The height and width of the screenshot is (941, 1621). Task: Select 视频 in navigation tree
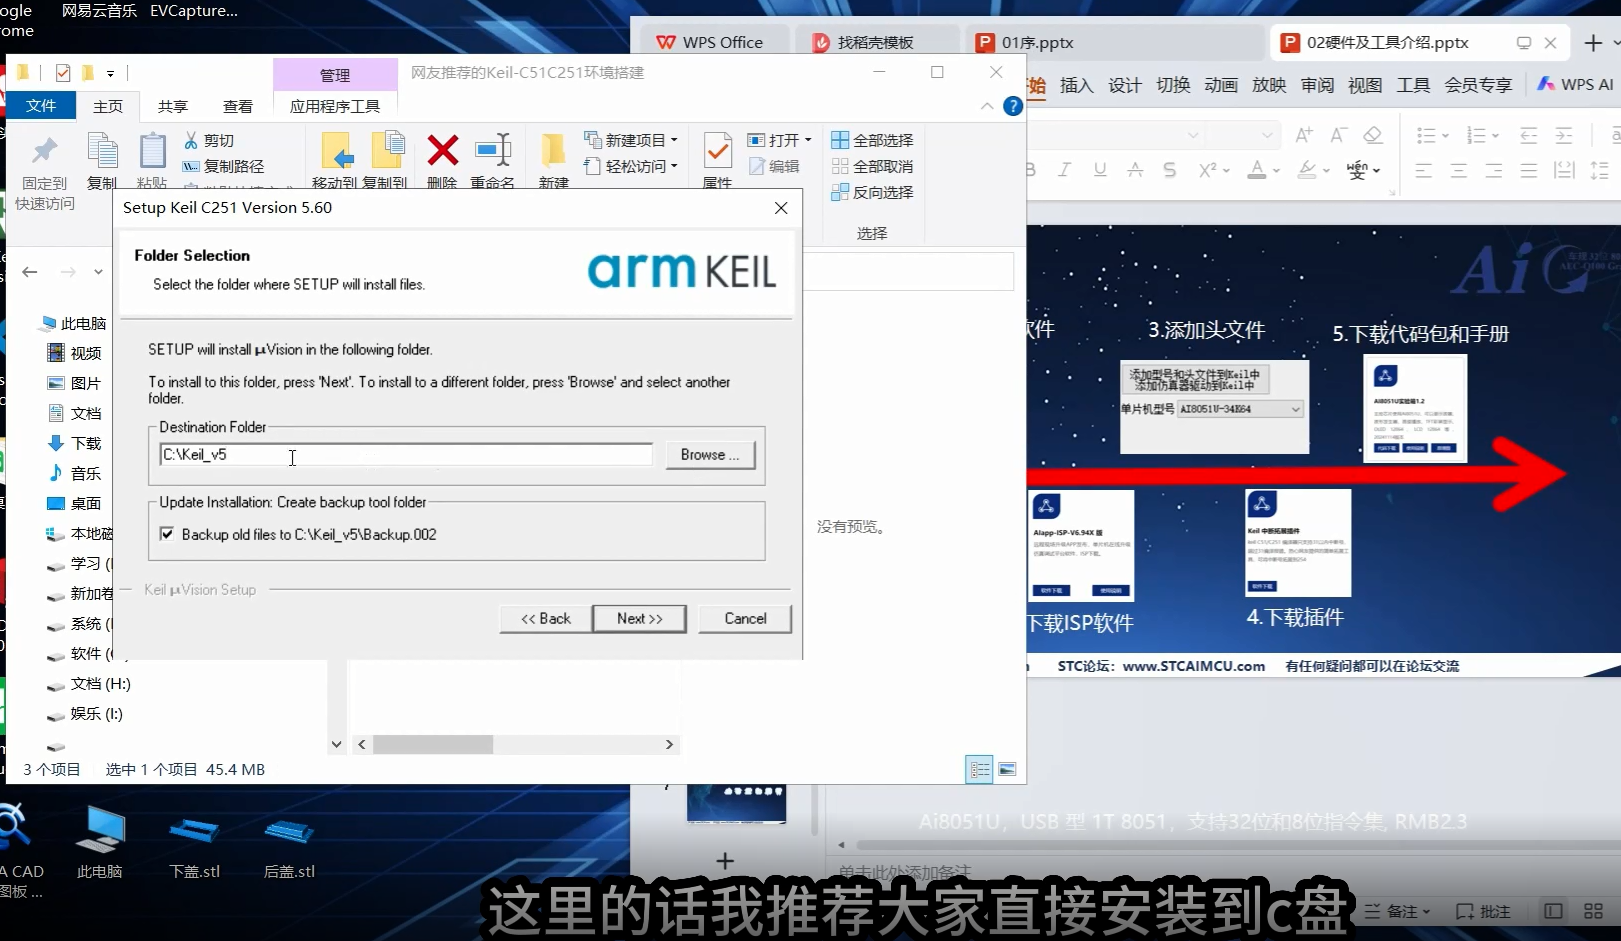[x=75, y=353]
